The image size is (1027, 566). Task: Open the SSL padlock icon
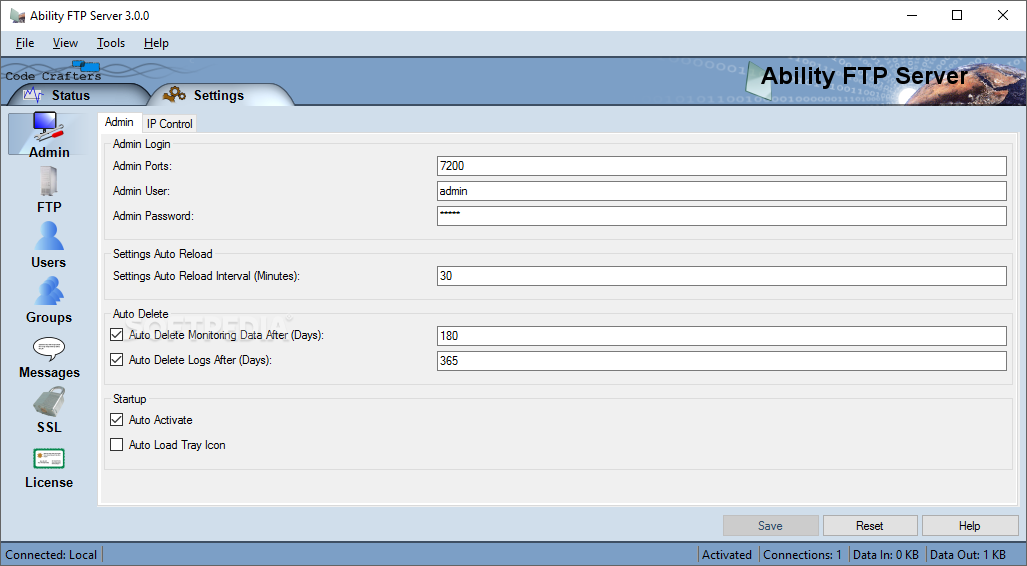pos(48,402)
